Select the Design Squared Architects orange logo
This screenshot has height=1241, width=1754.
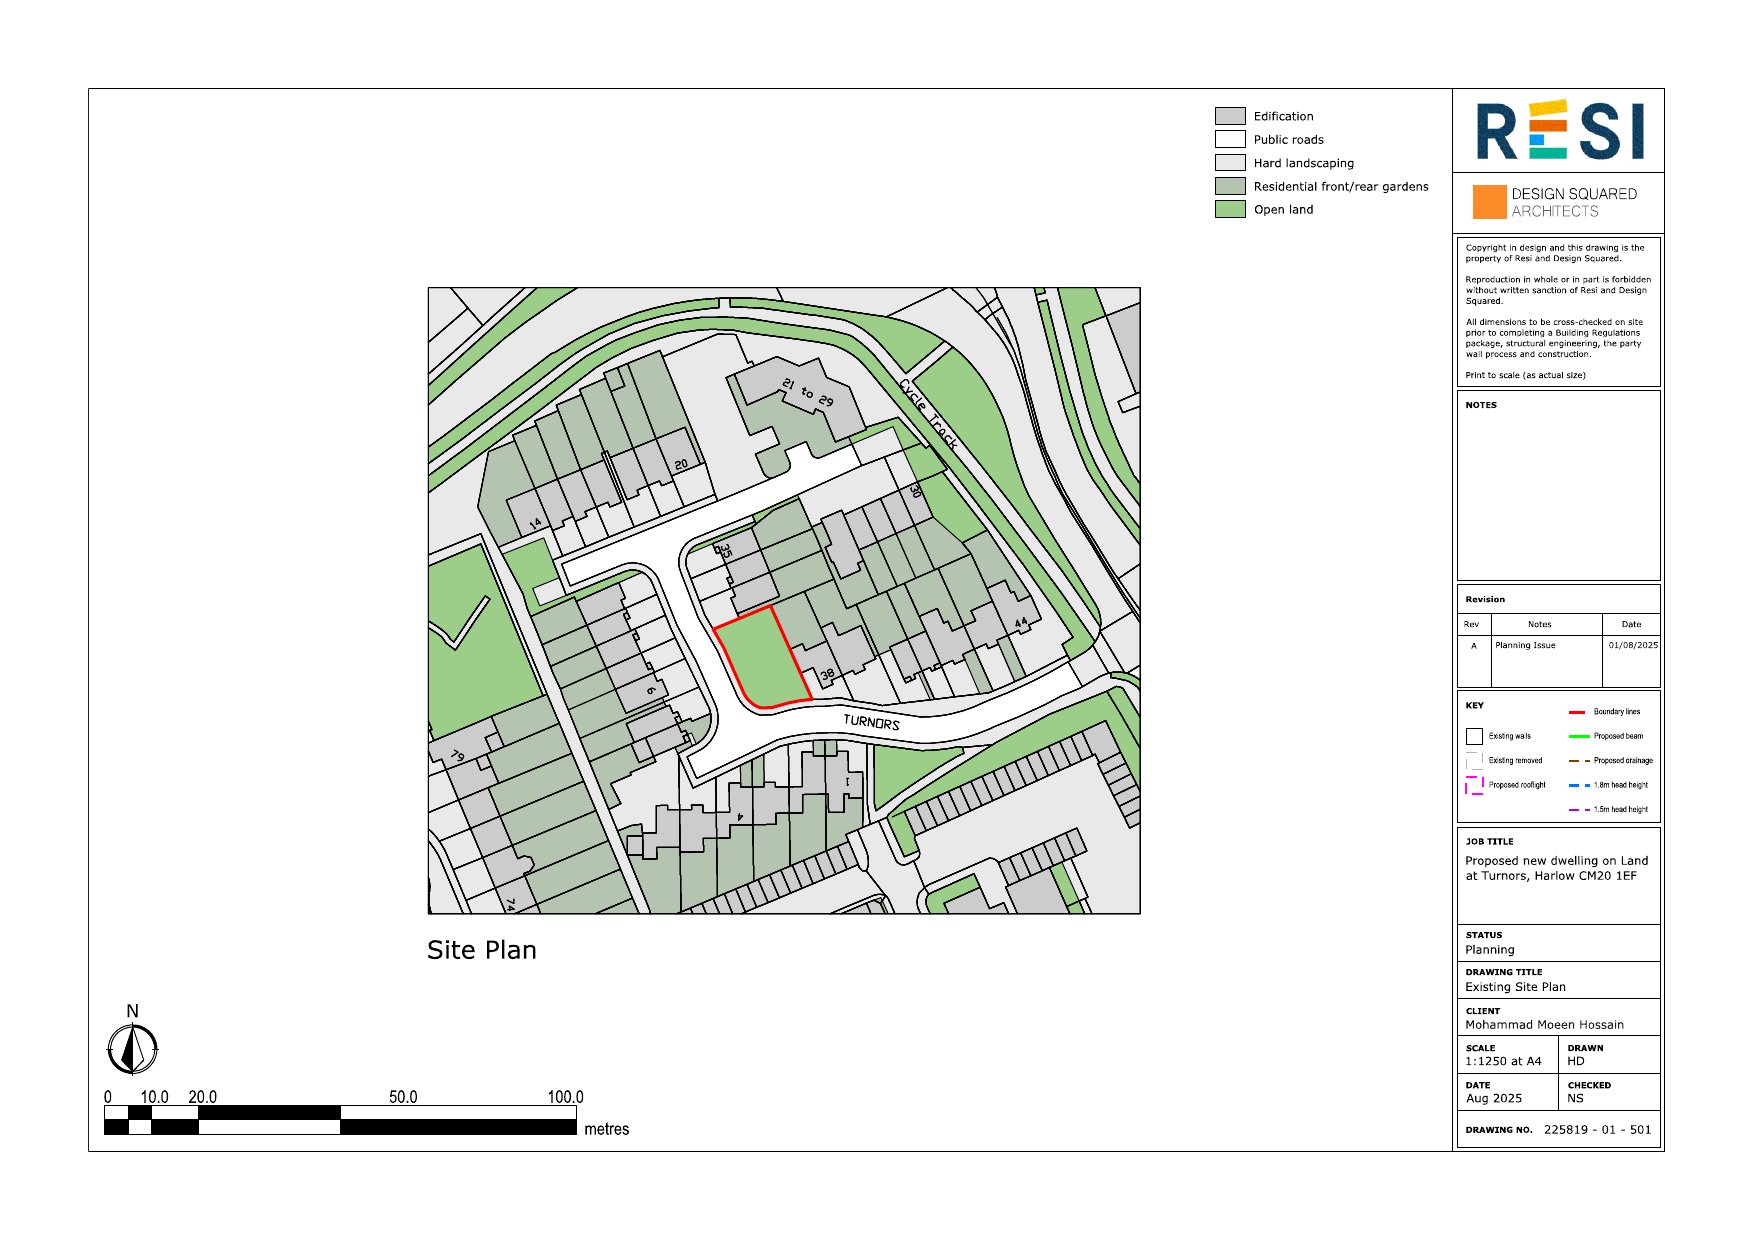1487,201
